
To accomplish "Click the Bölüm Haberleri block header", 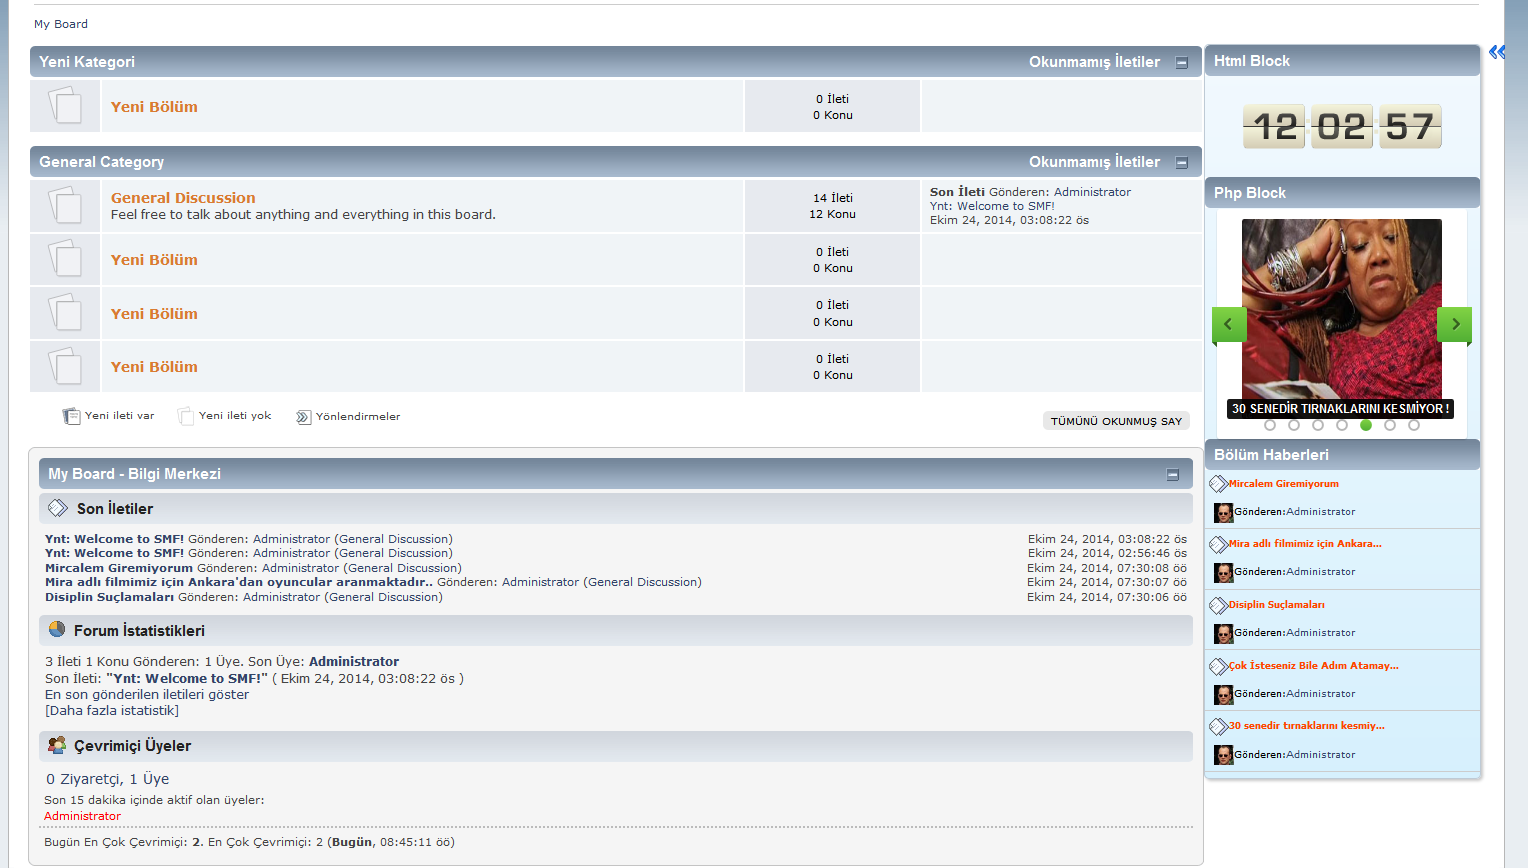I will [1342, 455].
